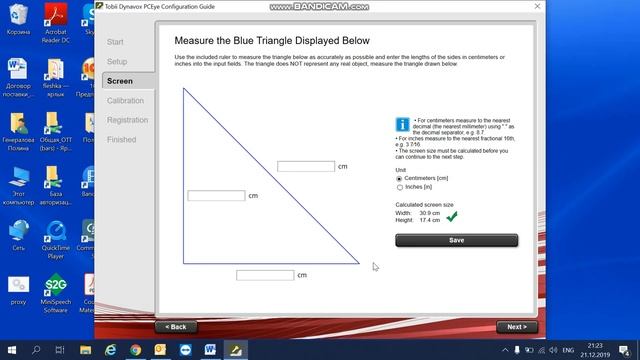This screenshot has width=640, height=360.
Task: Open Task View on the taskbar
Action: tap(60, 350)
